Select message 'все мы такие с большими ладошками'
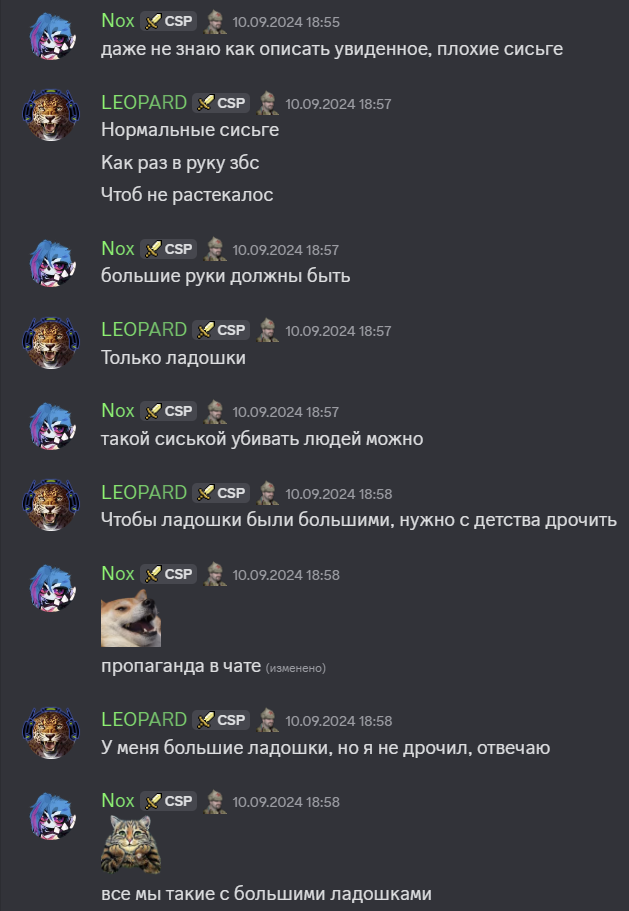The width and height of the screenshot is (629, 911). pos(266,894)
